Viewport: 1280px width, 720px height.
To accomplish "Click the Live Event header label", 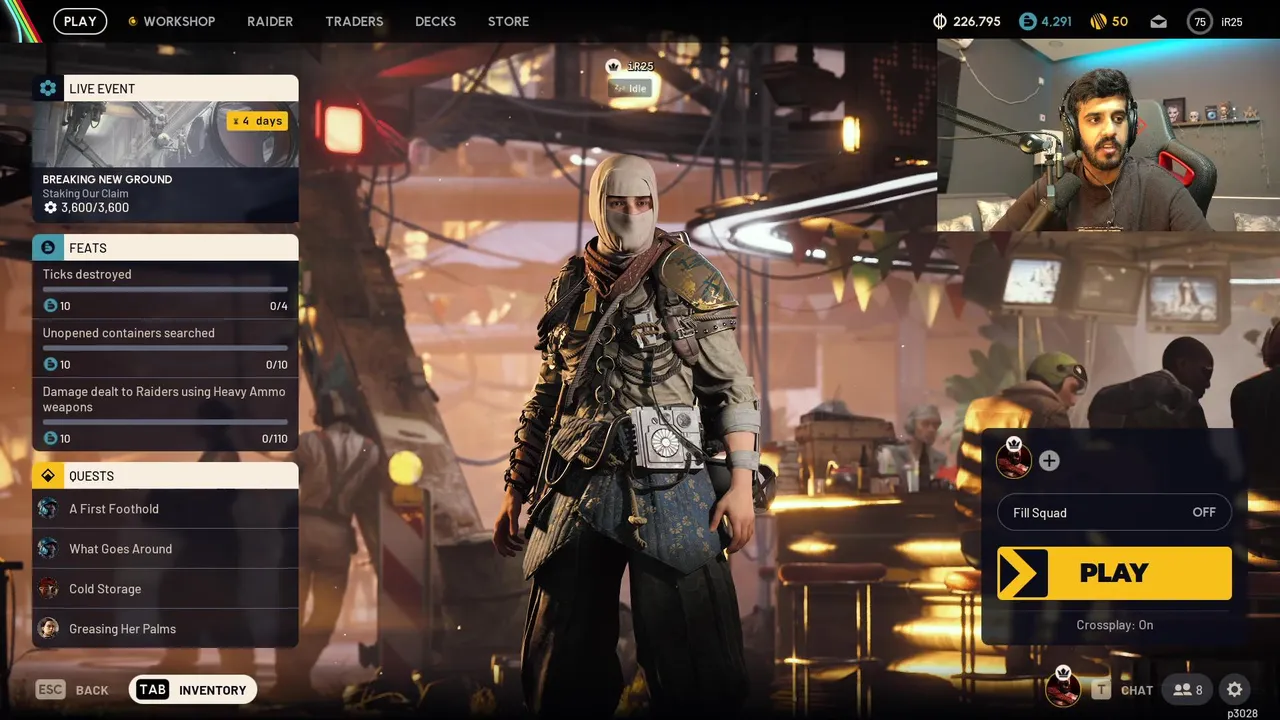I will click(102, 88).
